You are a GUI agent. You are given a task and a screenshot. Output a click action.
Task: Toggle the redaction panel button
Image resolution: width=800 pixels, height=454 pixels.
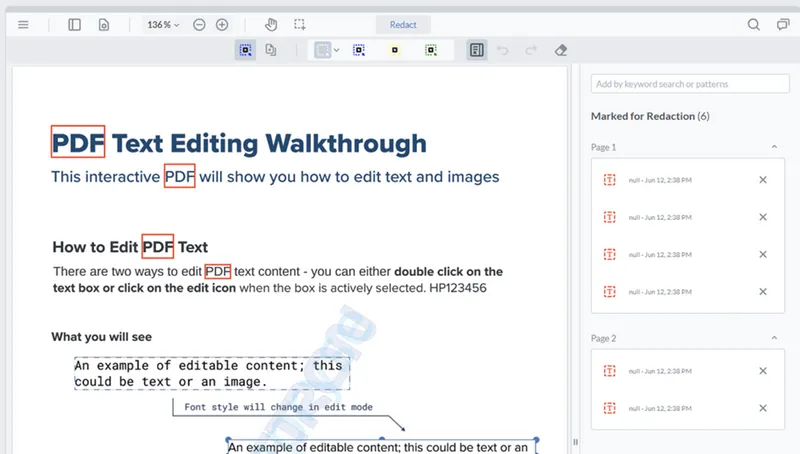[477, 50]
